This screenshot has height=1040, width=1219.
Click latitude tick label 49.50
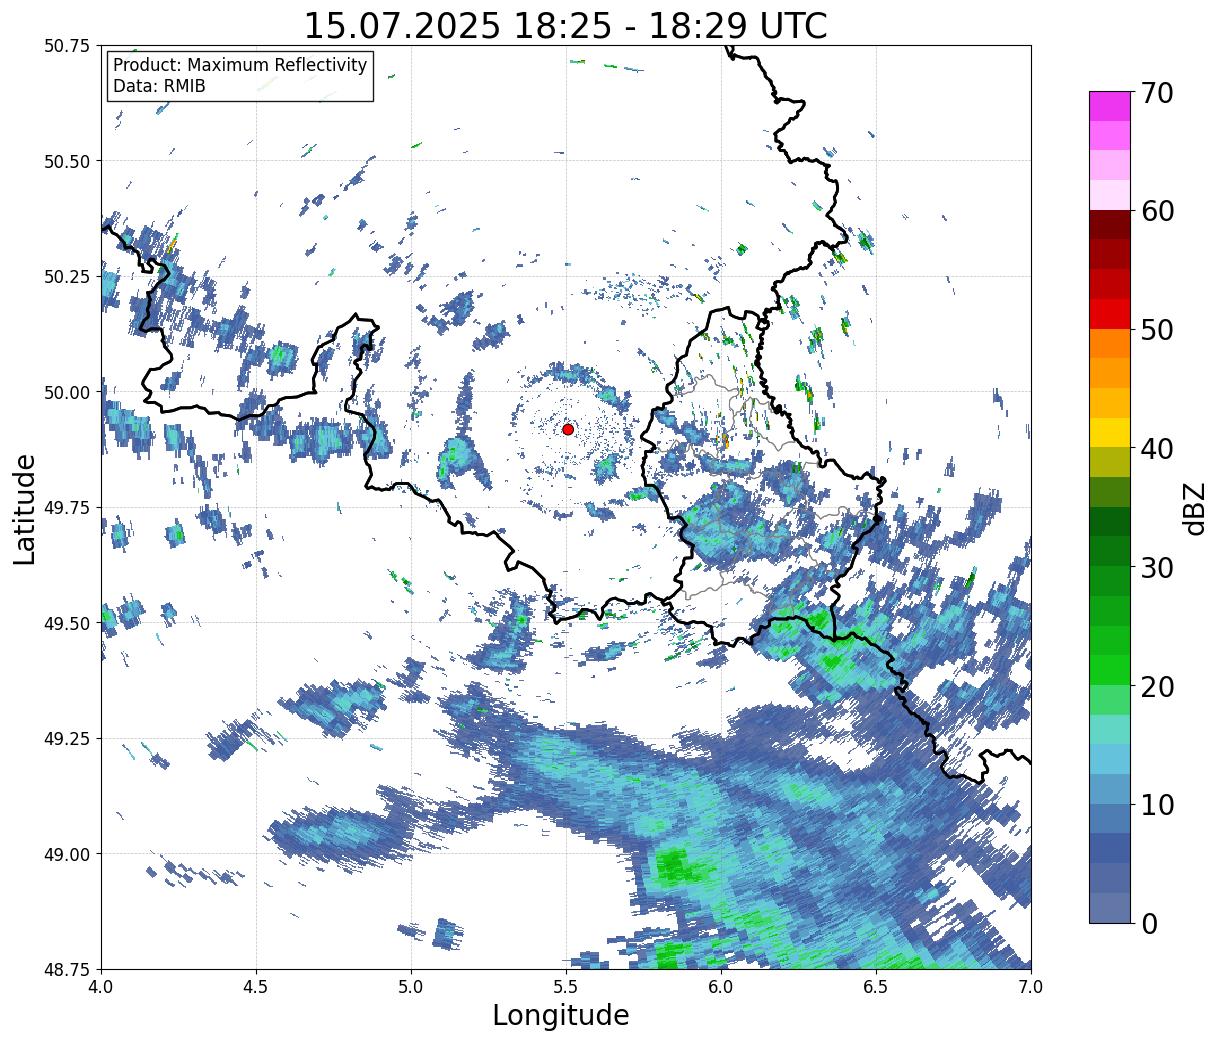(x=66, y=623)
